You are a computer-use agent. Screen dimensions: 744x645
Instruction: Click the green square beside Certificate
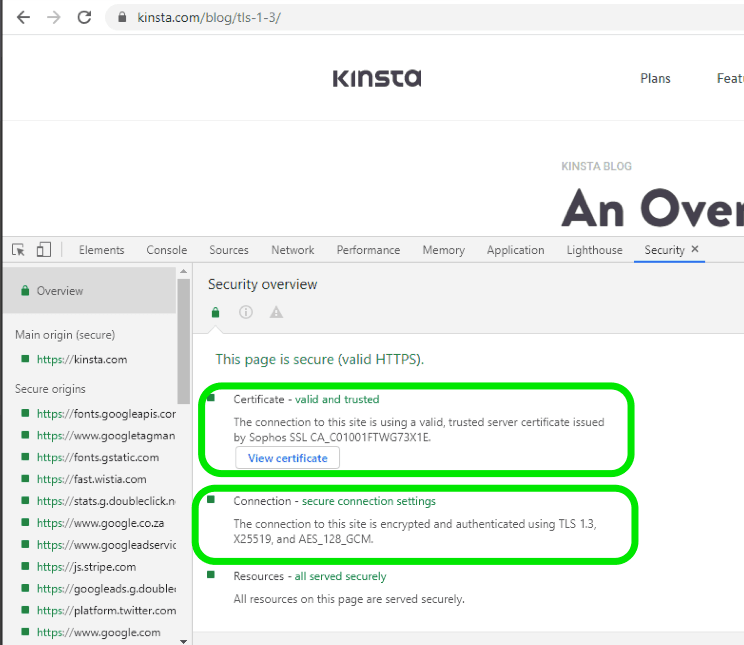click(211, 398)
